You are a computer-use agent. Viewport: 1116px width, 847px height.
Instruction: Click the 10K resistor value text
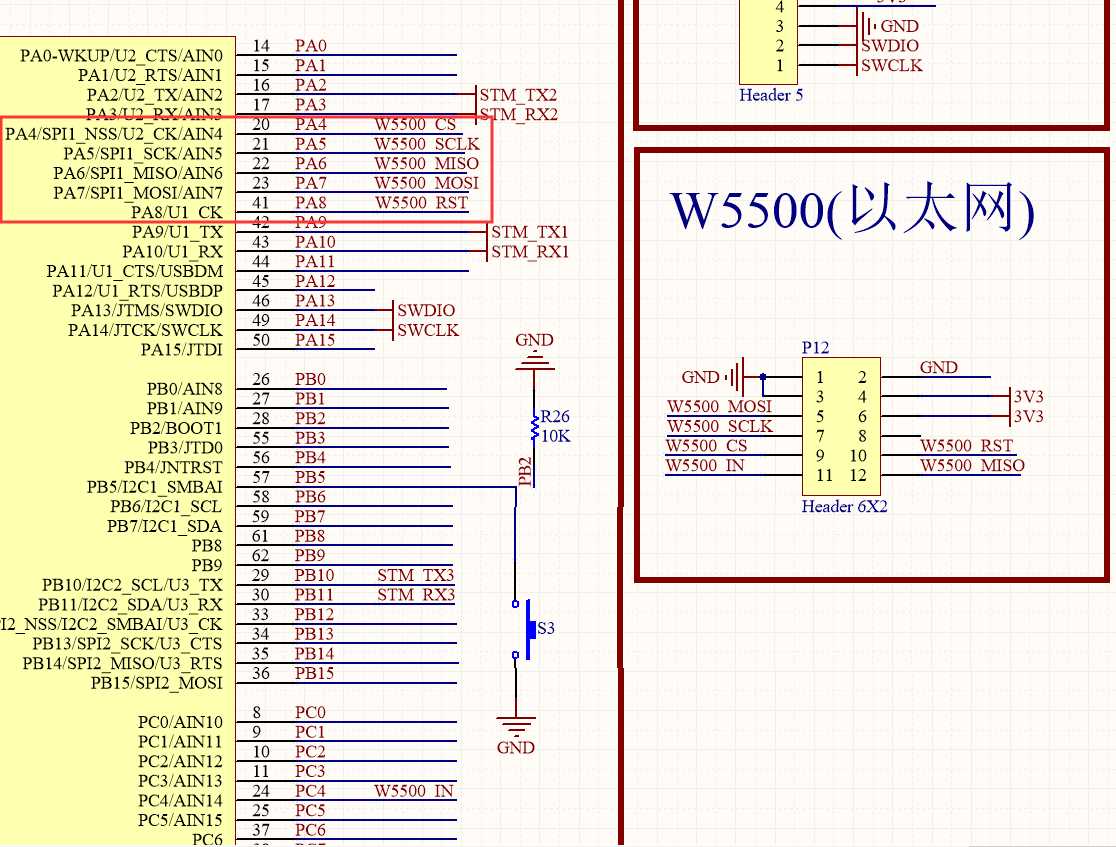pos(556,436)
